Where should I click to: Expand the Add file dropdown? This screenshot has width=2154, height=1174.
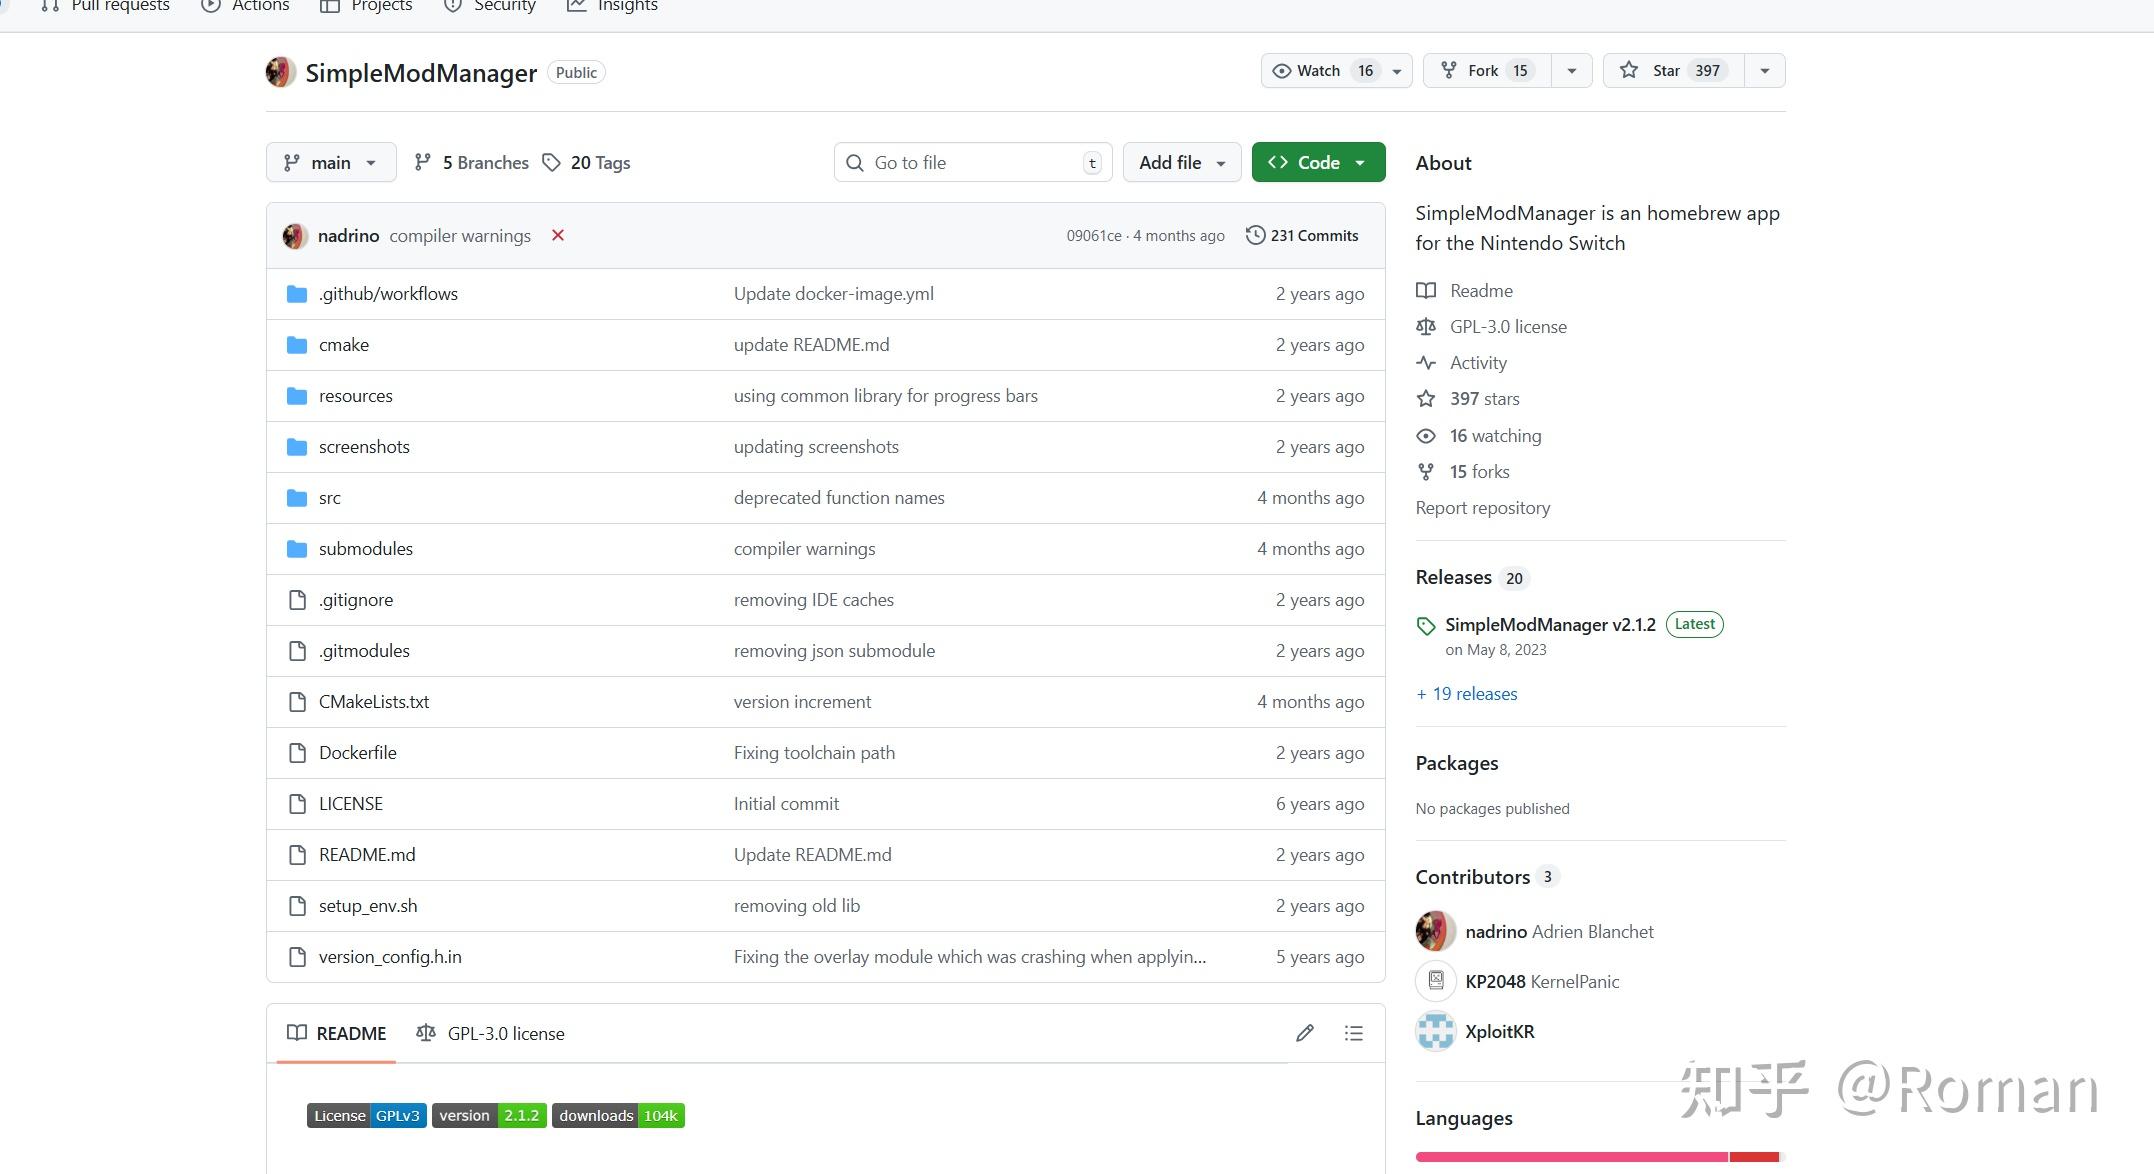pyautogui.click(x=1181, y=163)
